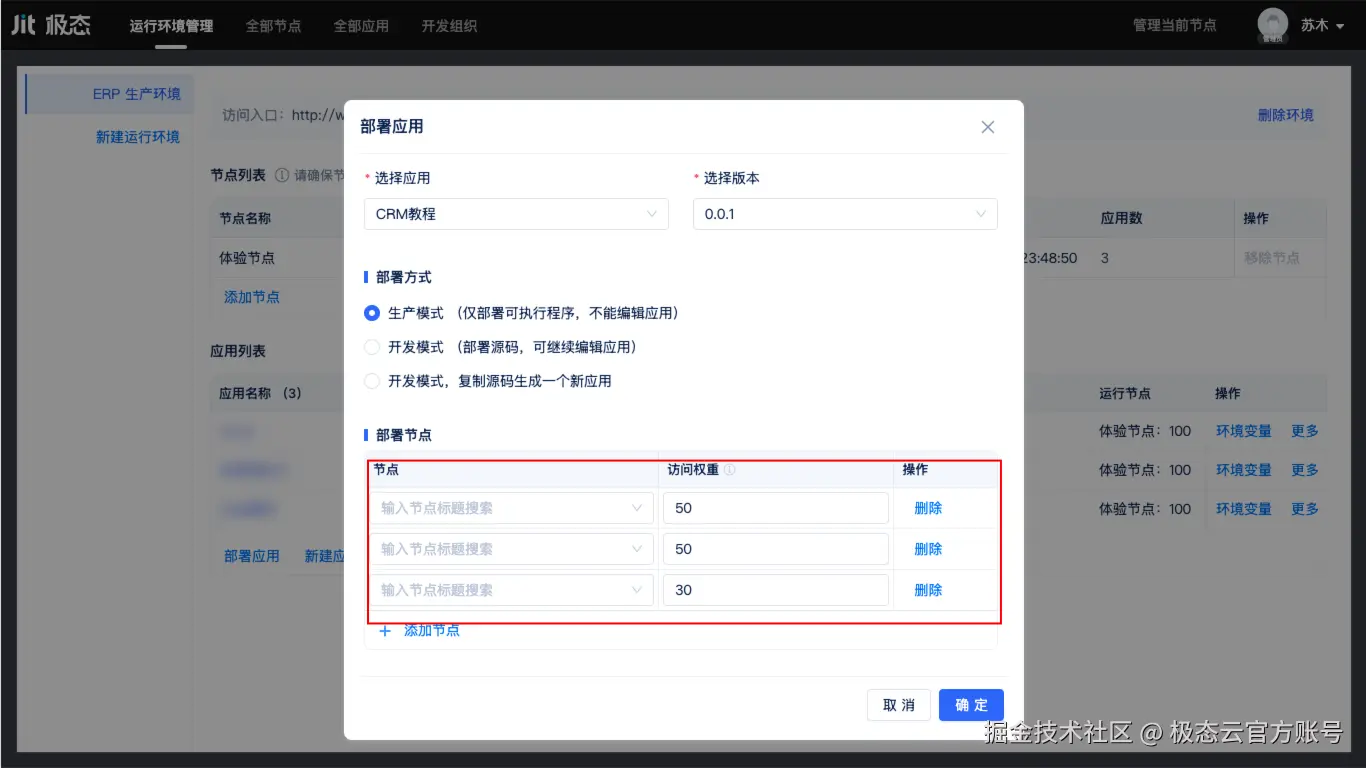1366x768 pixels.
Task: Open node search dropdown in weight 30 row
Action: pos(511,590)
